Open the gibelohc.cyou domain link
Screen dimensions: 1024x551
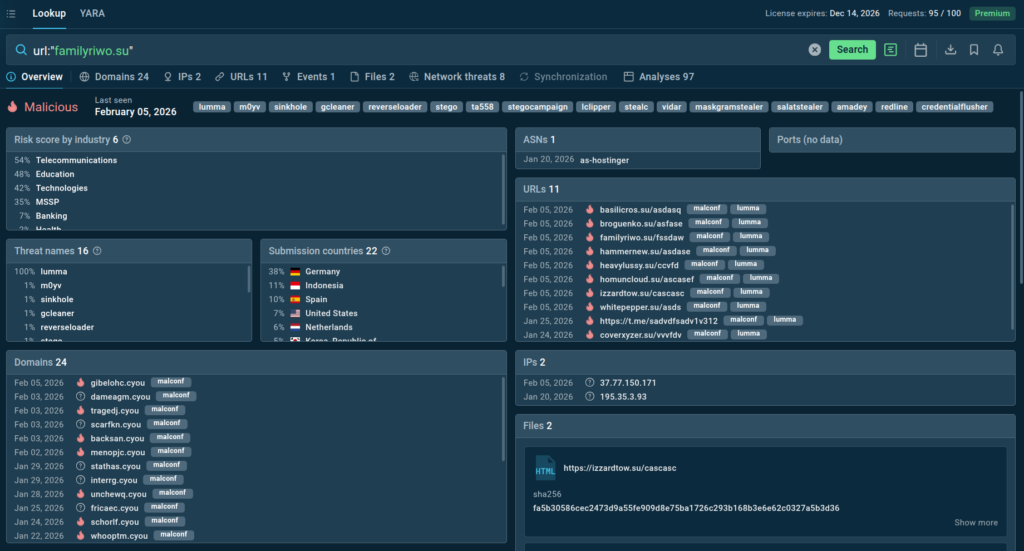pos(118,382)
